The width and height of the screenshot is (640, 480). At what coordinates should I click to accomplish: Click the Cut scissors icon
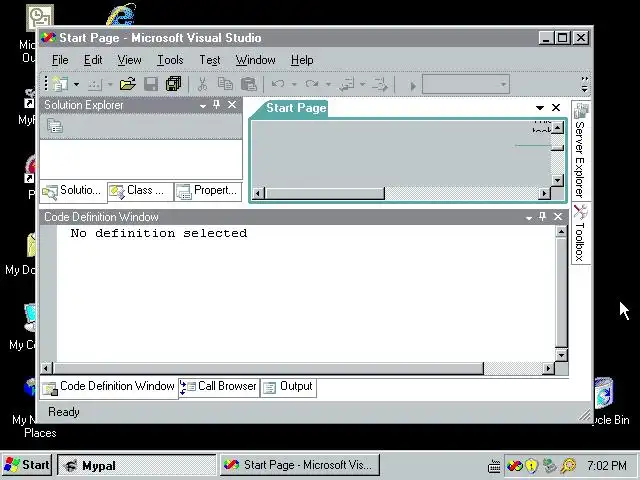202,84
